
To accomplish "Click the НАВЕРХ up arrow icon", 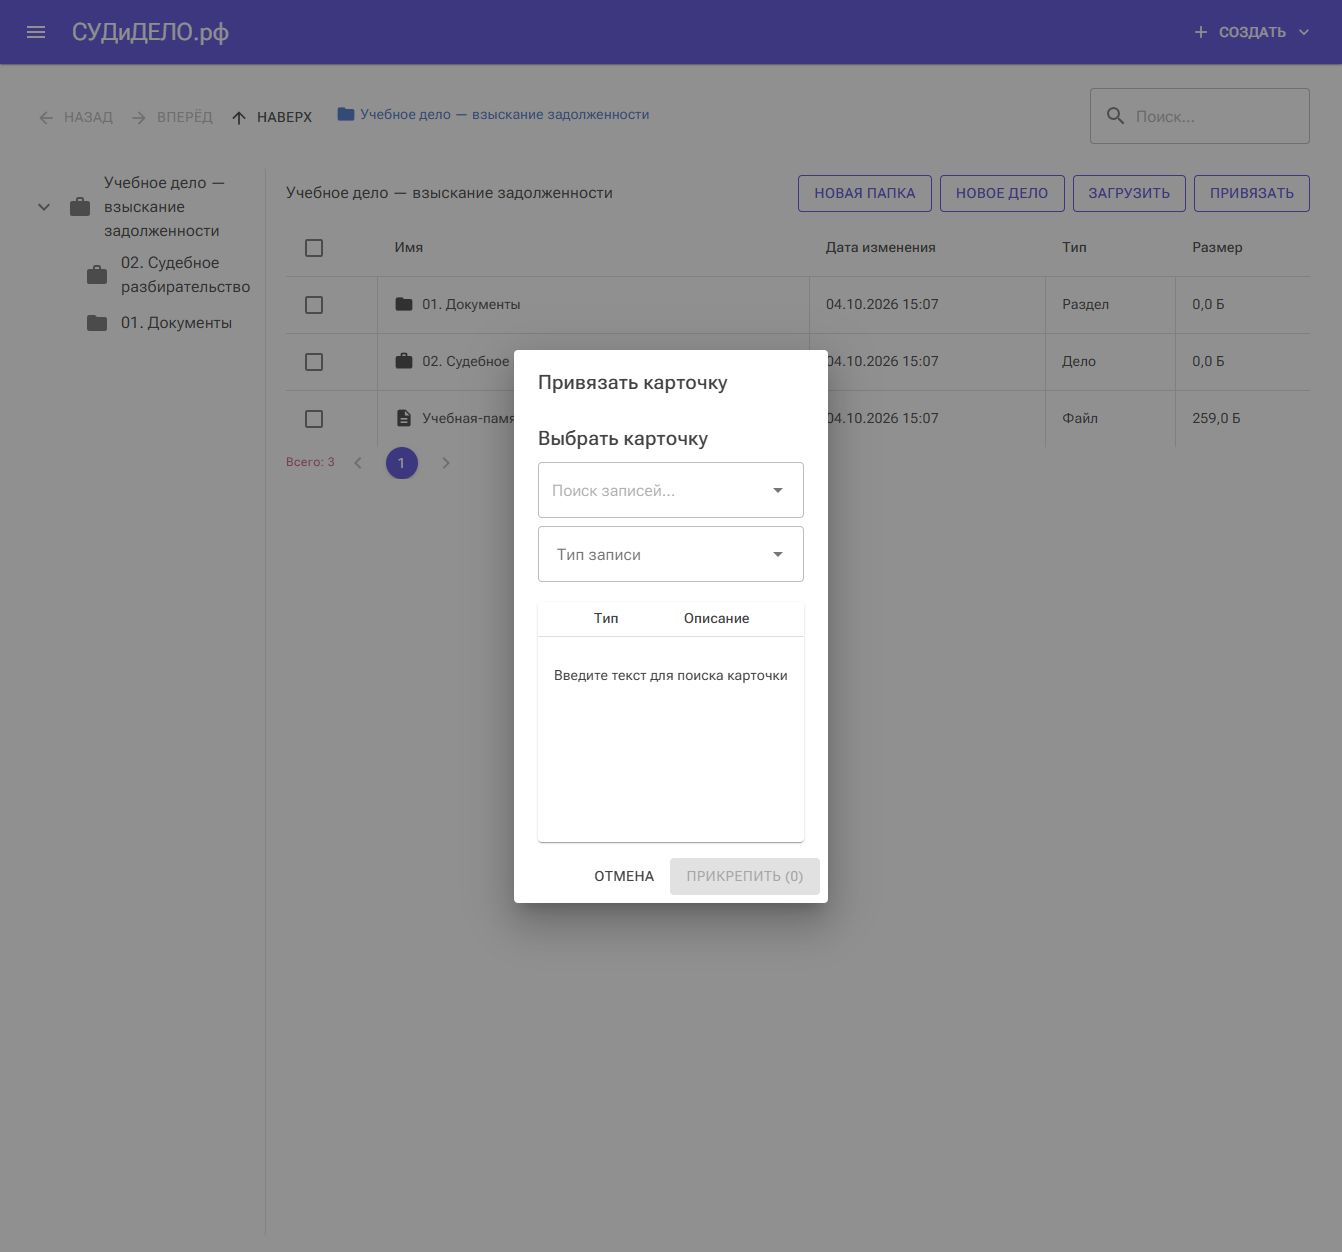I will tap(239, 118).
